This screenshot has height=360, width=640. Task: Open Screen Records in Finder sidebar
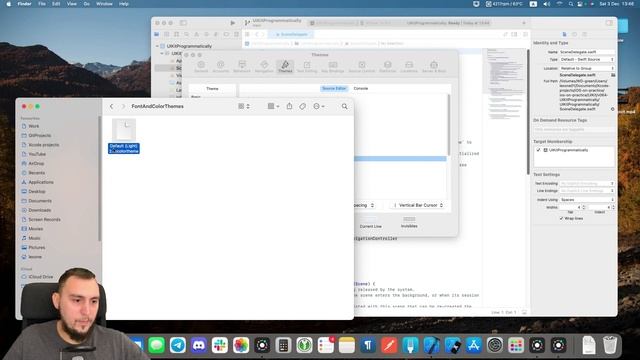44,220
